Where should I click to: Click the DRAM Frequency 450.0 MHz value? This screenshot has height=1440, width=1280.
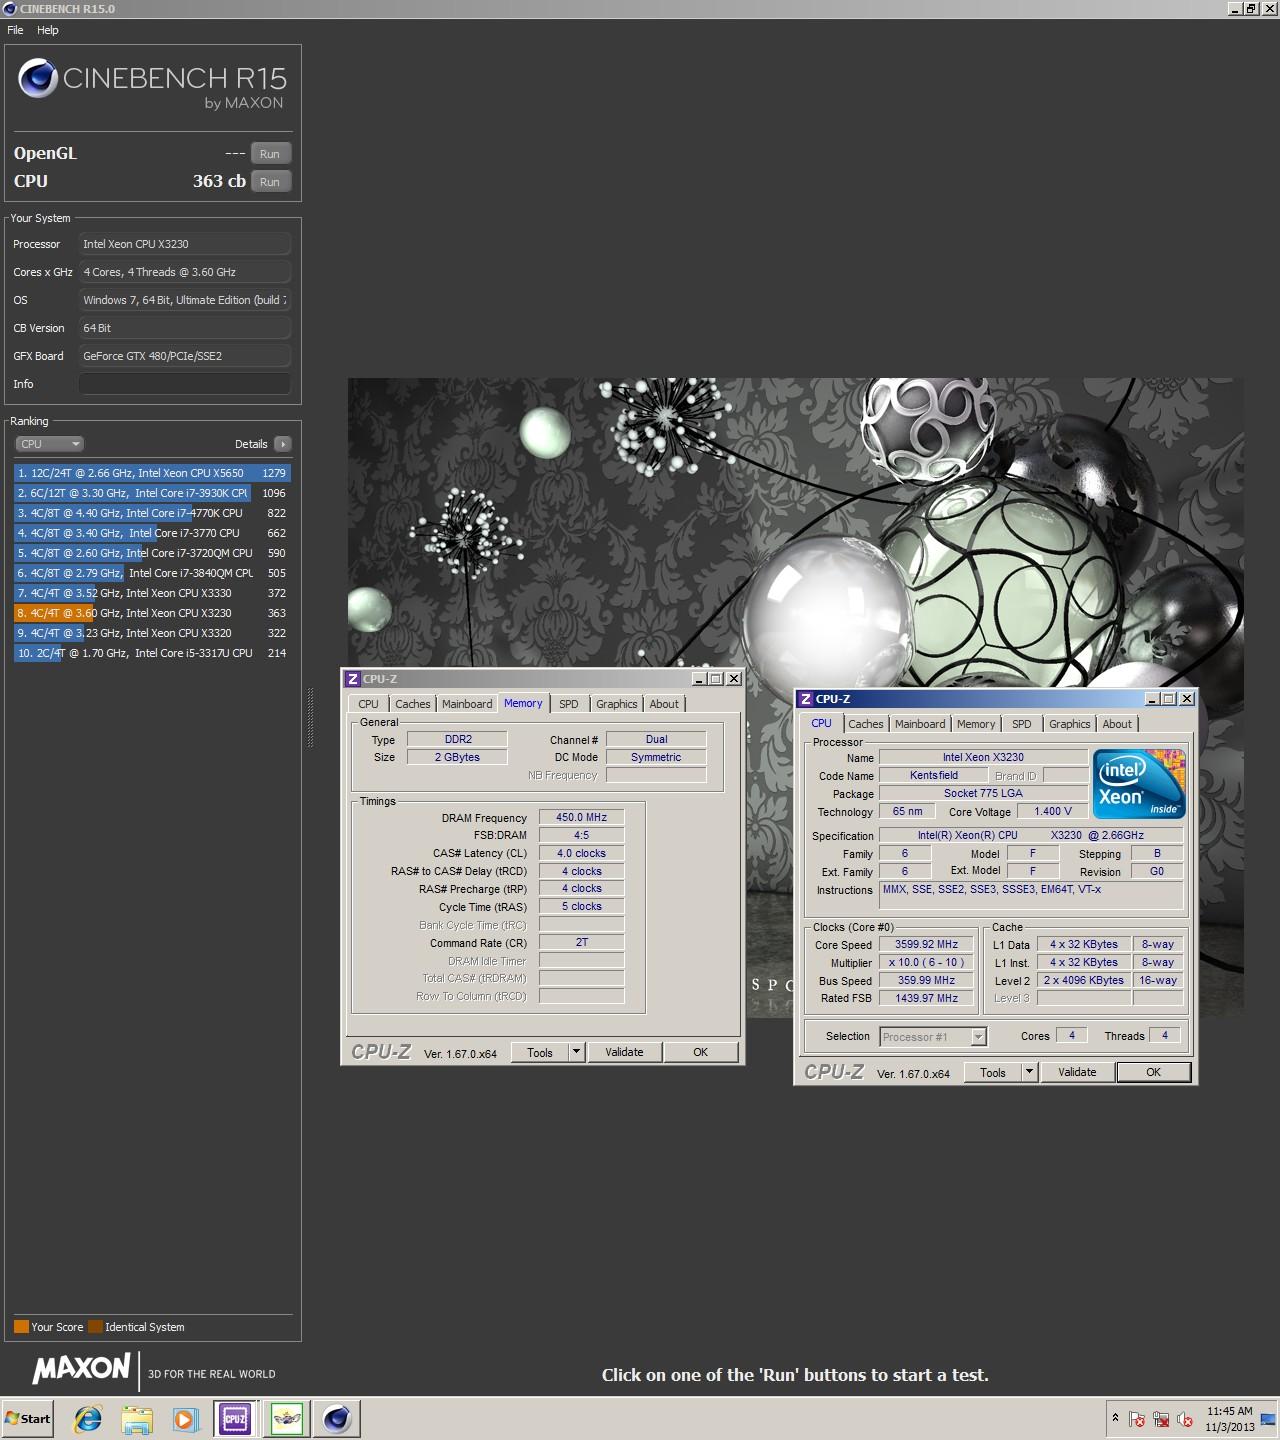(x=581, y=817)
